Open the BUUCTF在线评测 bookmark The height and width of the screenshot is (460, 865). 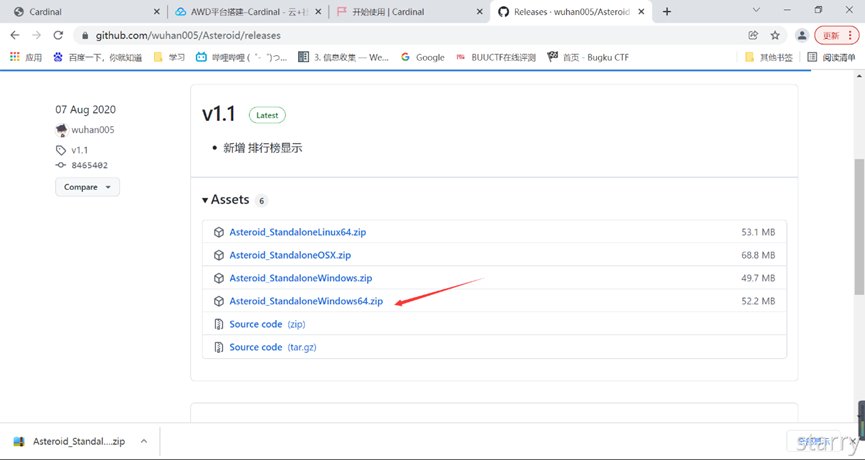(x=496, y=57)
